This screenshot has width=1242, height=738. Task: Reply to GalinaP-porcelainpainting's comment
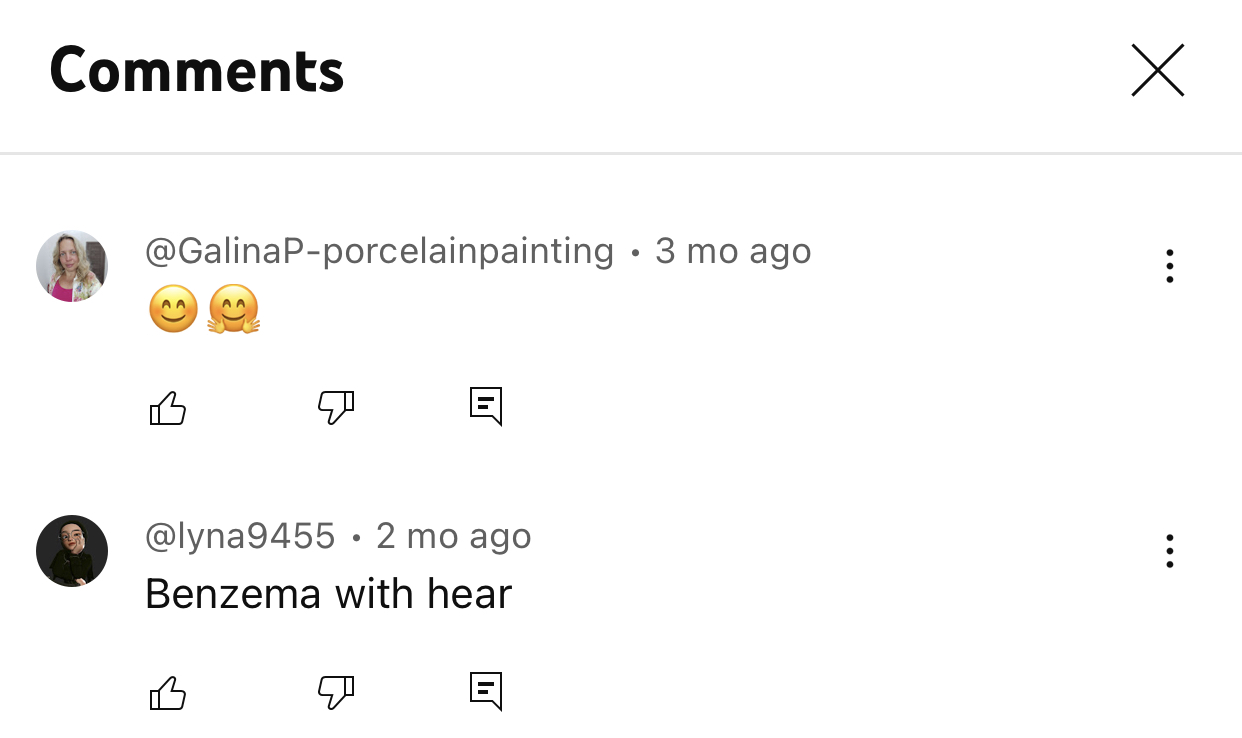(x=486, y=407)
